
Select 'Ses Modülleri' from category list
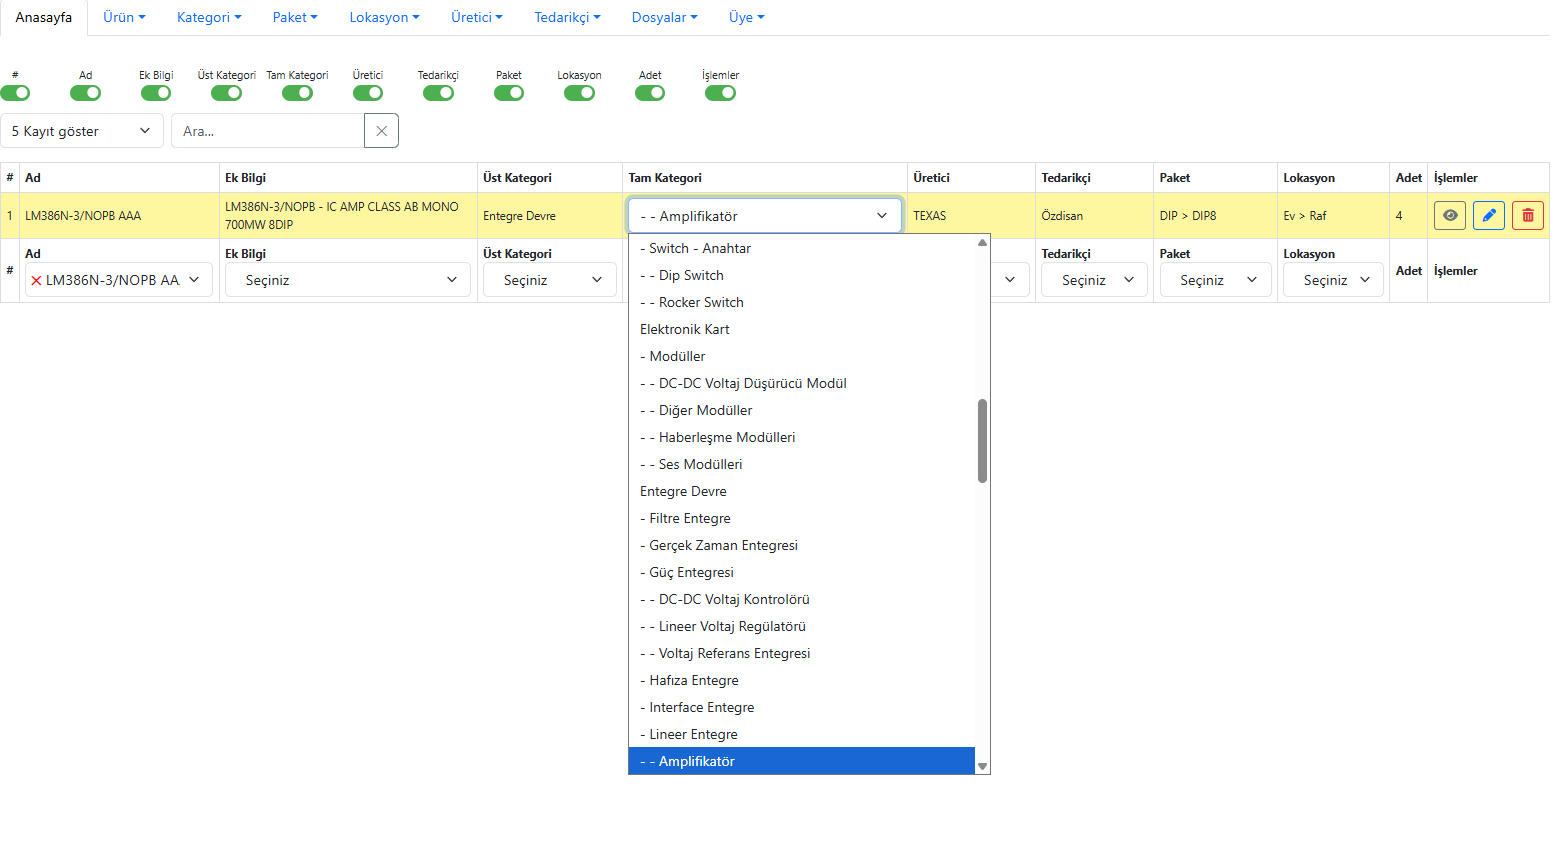(x=700, y=464)
